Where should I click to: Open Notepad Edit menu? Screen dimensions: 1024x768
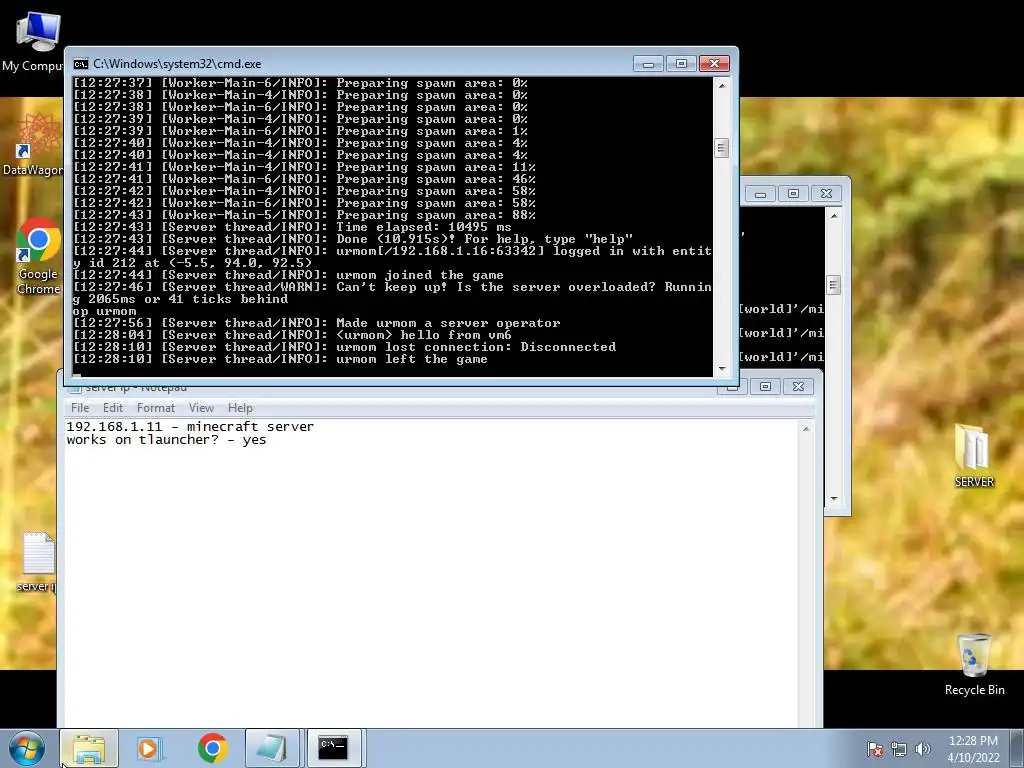(113, 408)
